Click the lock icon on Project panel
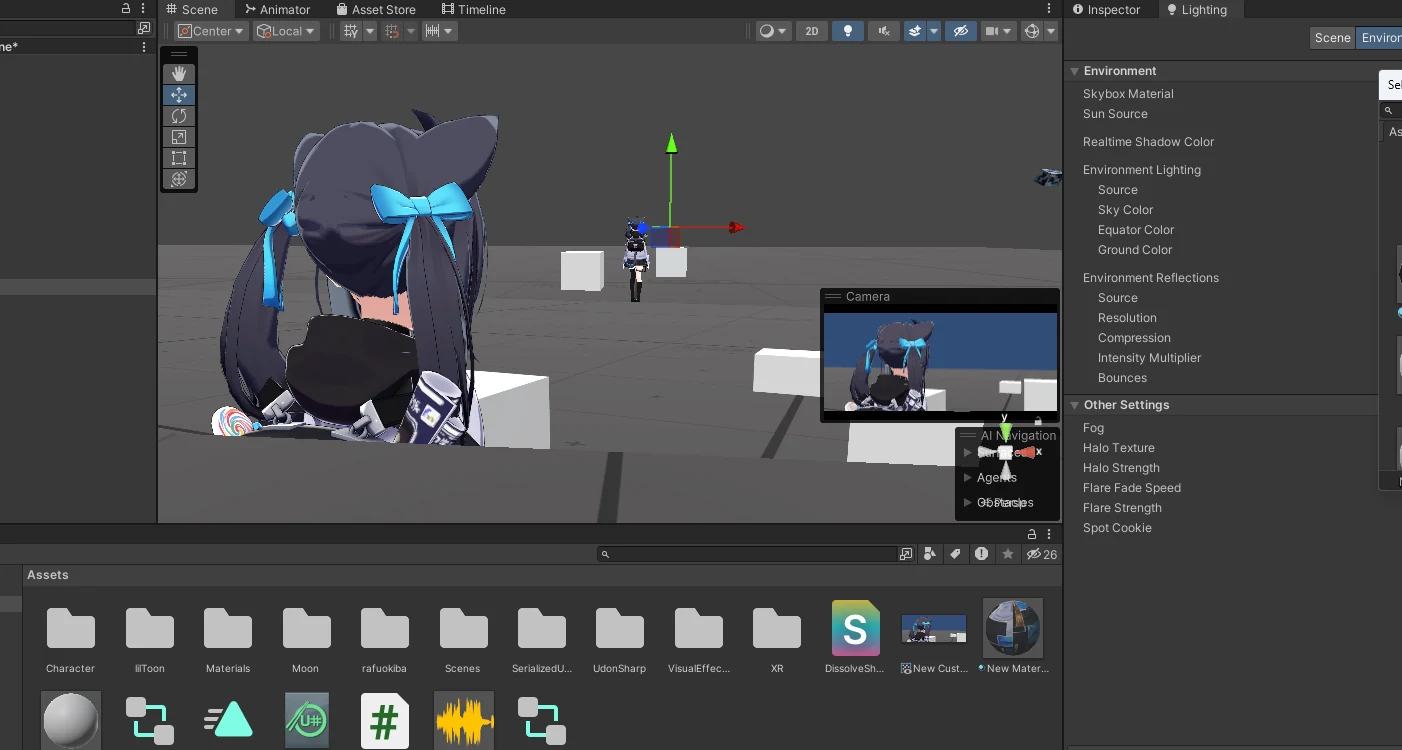This screenshot has height=750, width=1402. coord(1032,534)
